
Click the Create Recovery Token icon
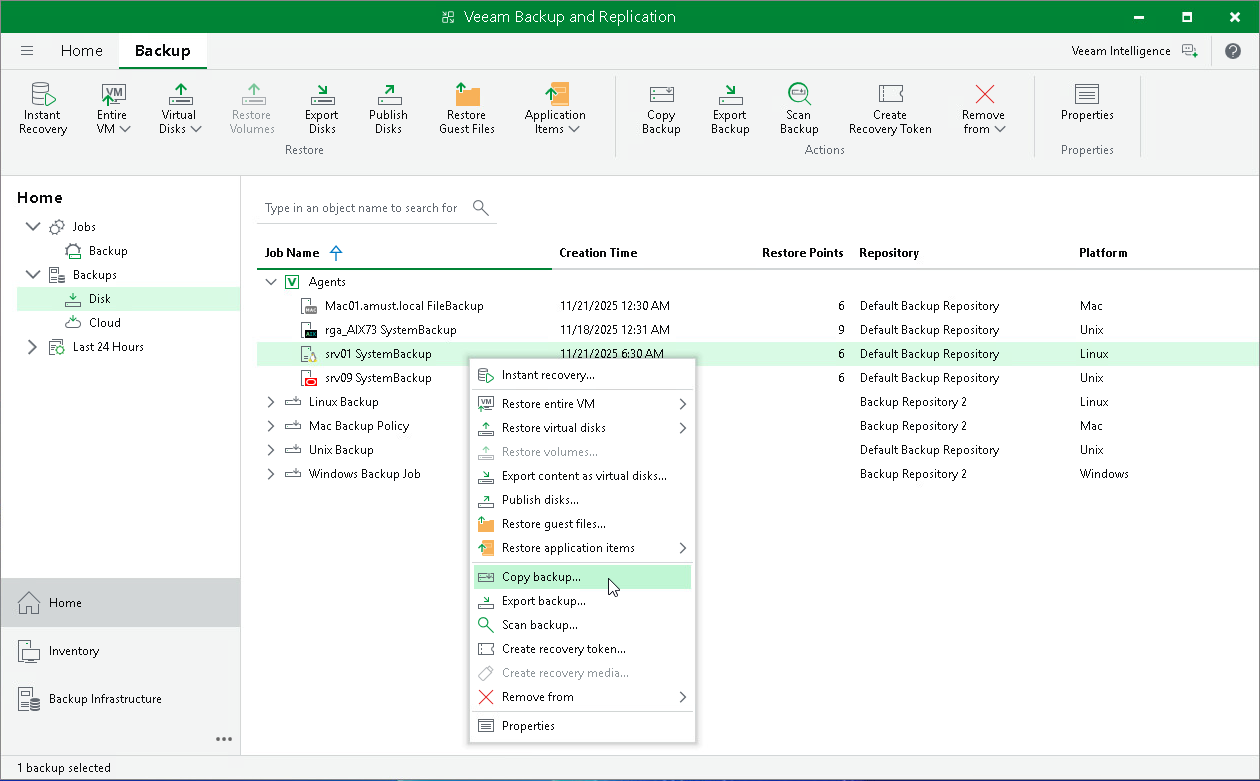pyautogui.click(x=889, y=107)
